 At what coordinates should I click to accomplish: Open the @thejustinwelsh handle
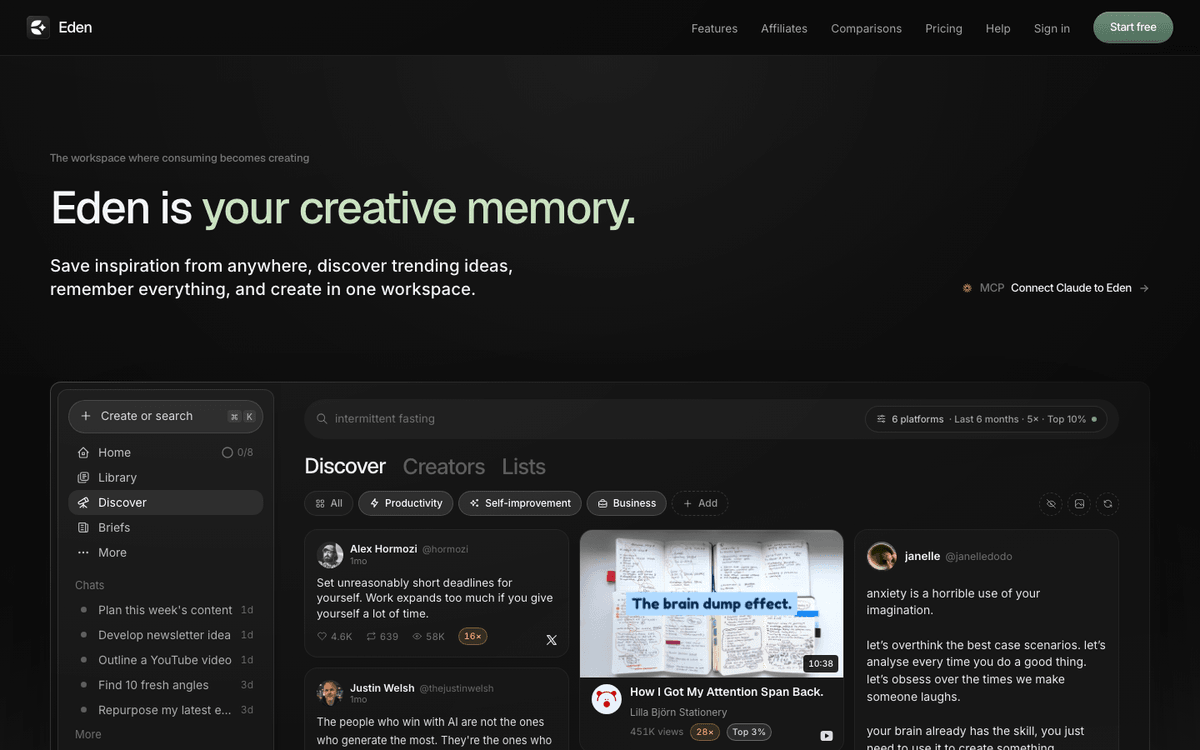[456, 688]
